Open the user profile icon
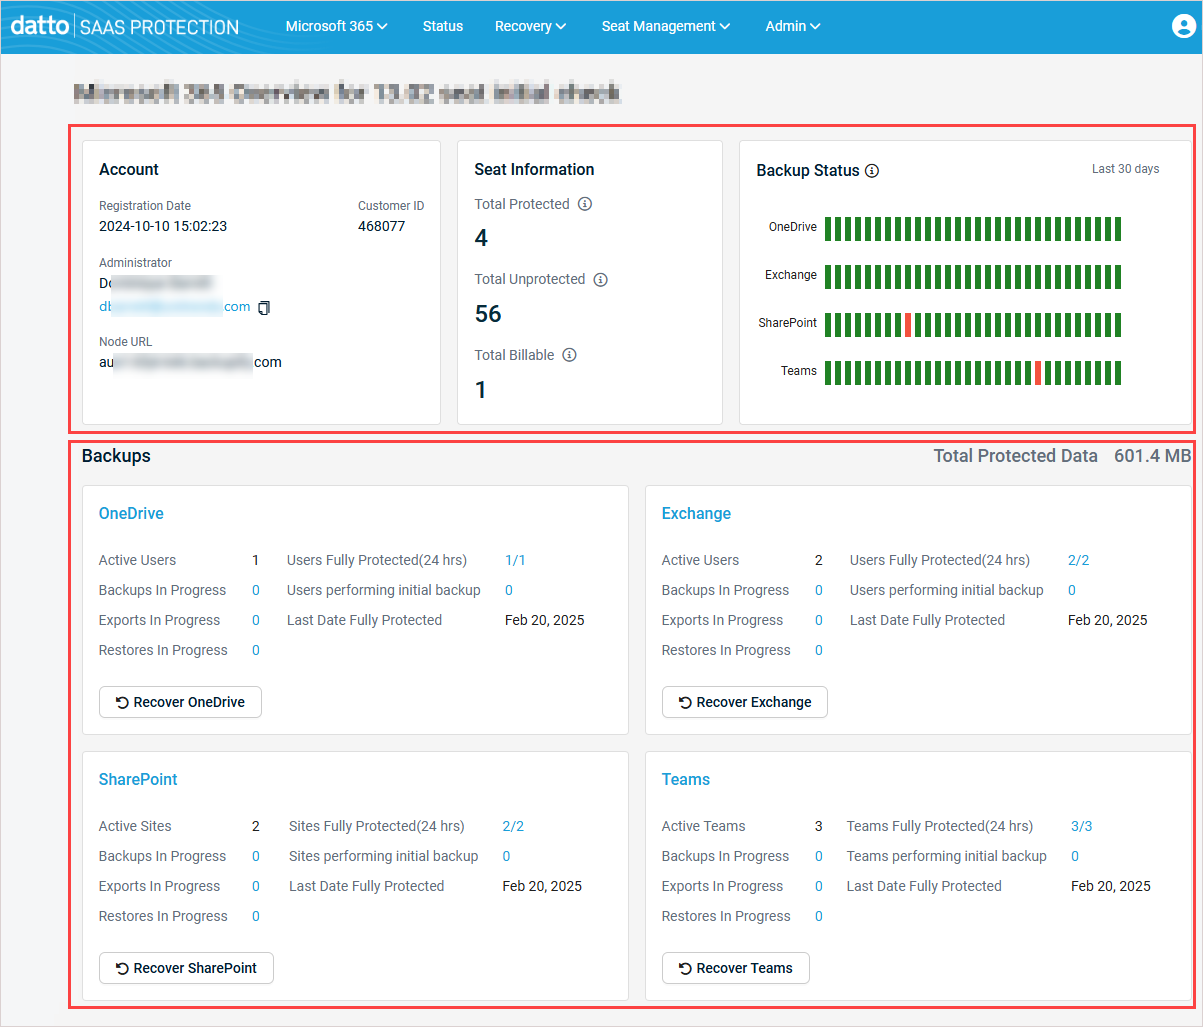The image size is (1203, 1027). (x=1183, y=26)
